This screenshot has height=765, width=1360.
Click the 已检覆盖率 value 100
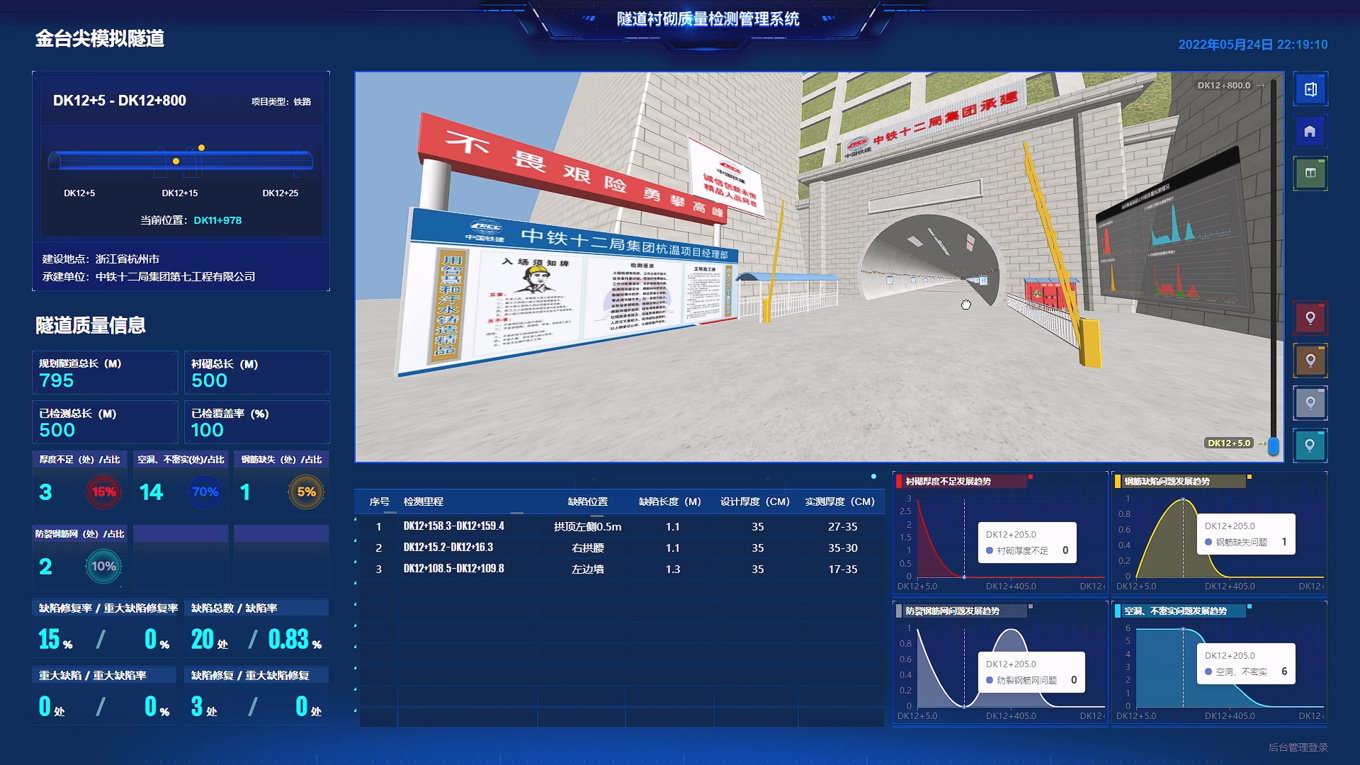[x=207, y=430]
